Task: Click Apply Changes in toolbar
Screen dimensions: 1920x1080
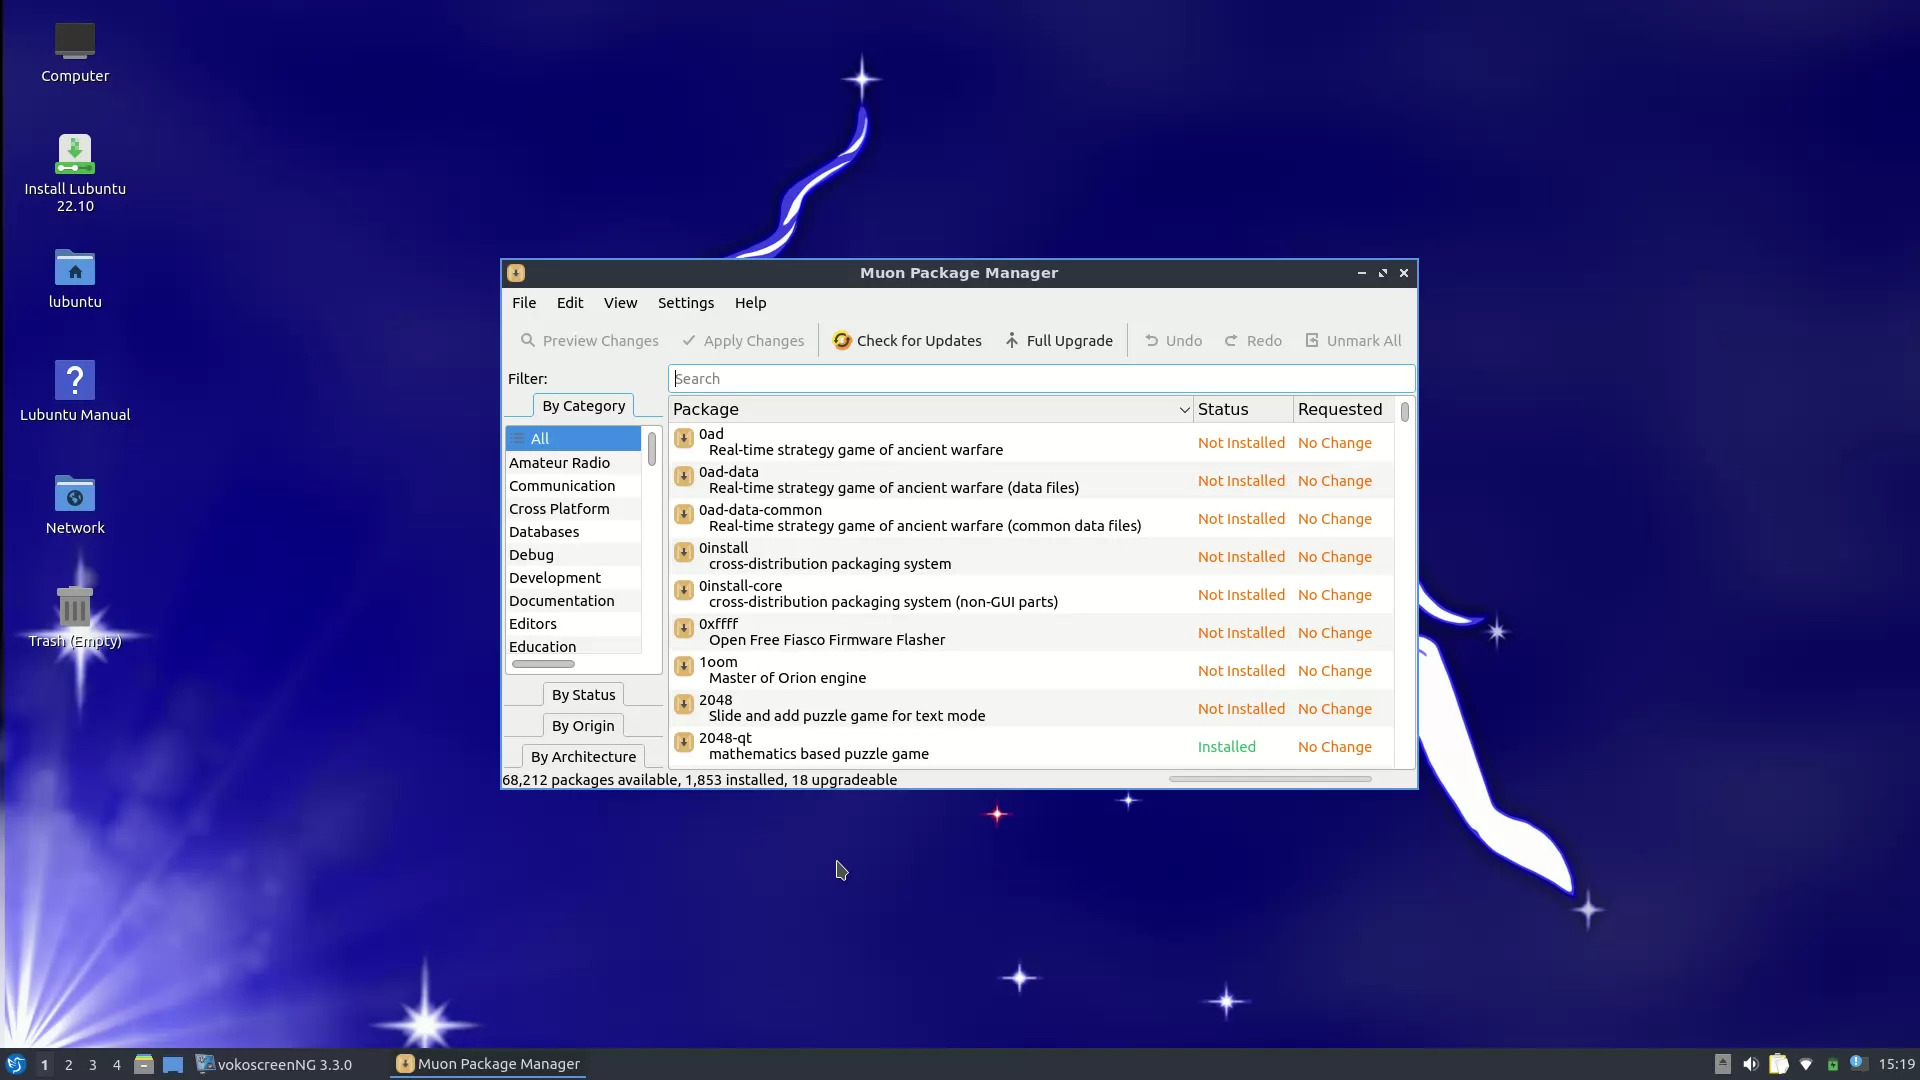Action: click(x=743, y=341)
